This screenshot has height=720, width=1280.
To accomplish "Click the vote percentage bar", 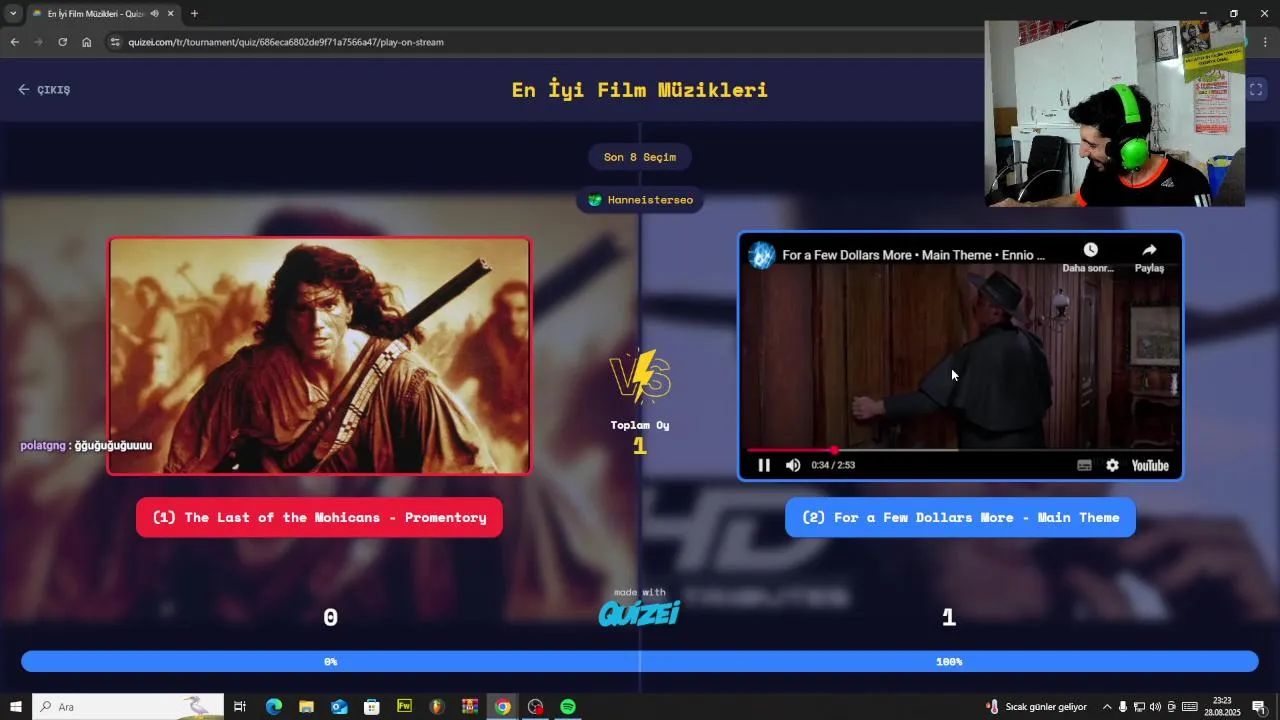I will pos(640,662).
